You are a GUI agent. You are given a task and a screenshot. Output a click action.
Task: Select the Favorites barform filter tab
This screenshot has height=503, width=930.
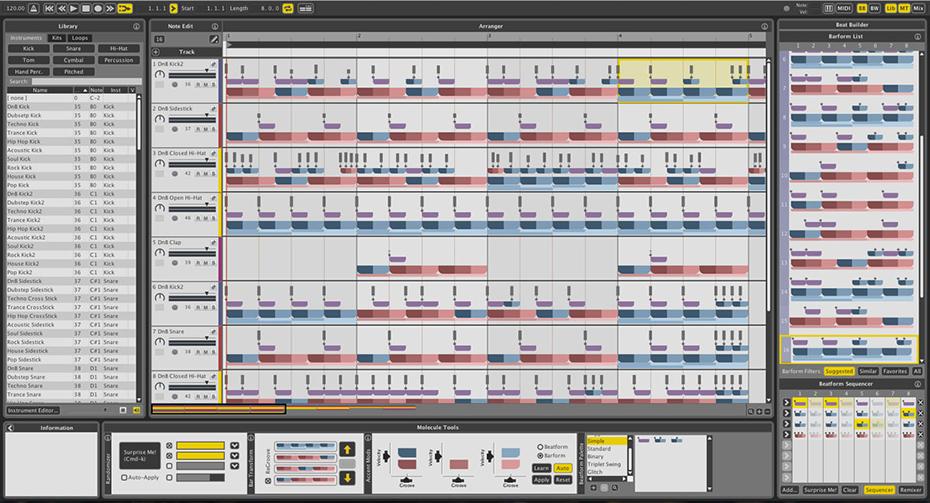[893, 370]
